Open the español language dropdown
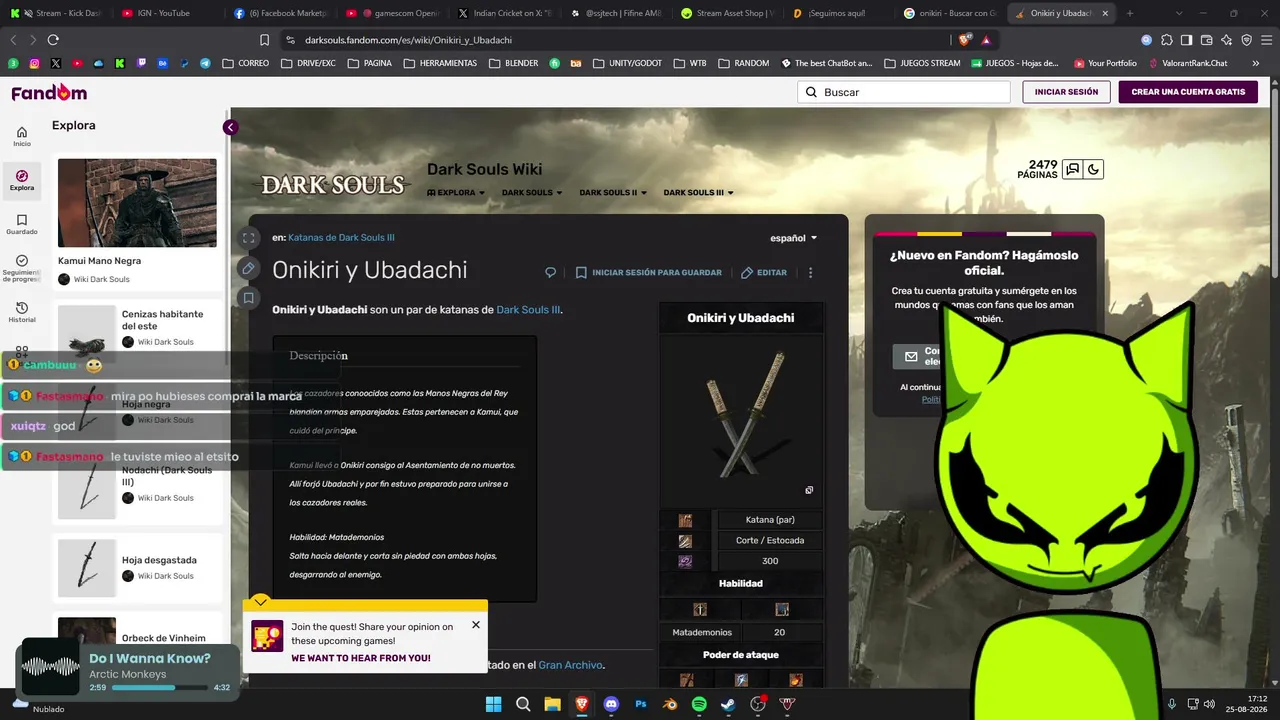1280x720 pixels. click(x=794, y=238)
